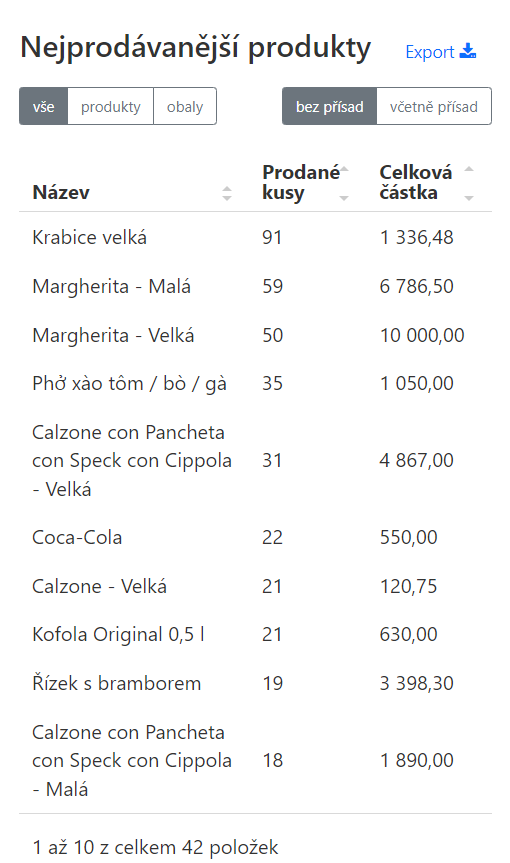The image size is (510, 863).
Task: Sort by the Název column arrows
Action: [227, 193]
